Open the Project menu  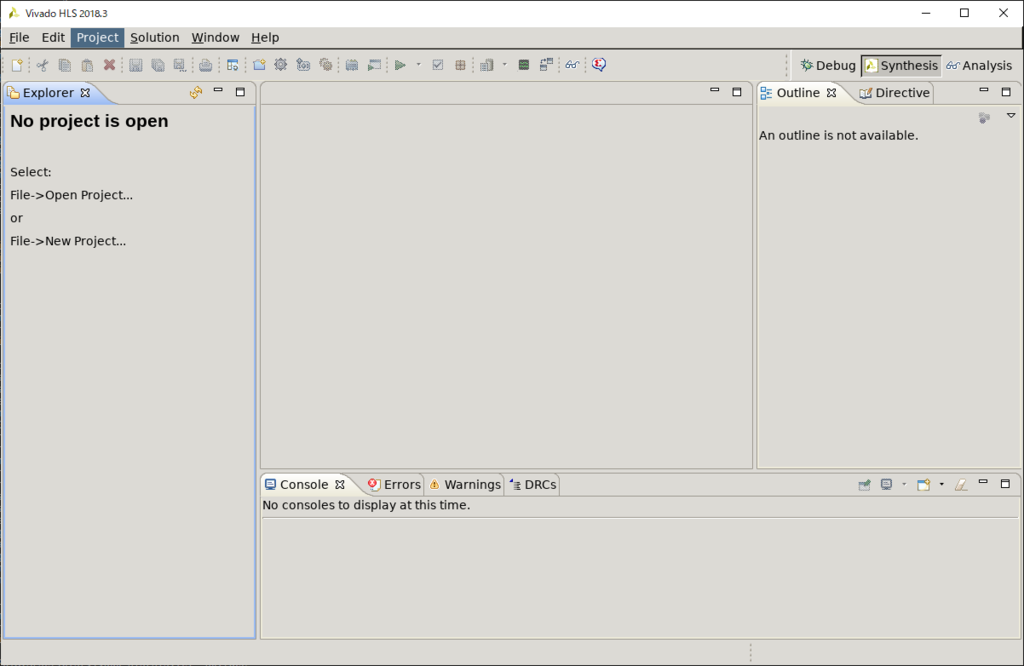(97, 37)
